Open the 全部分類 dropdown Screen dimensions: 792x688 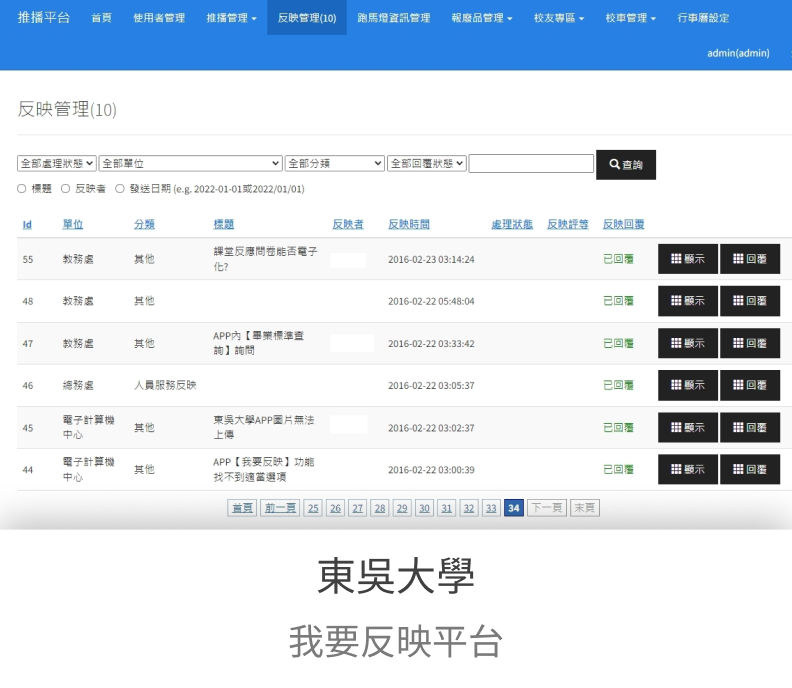pos(335,163)
